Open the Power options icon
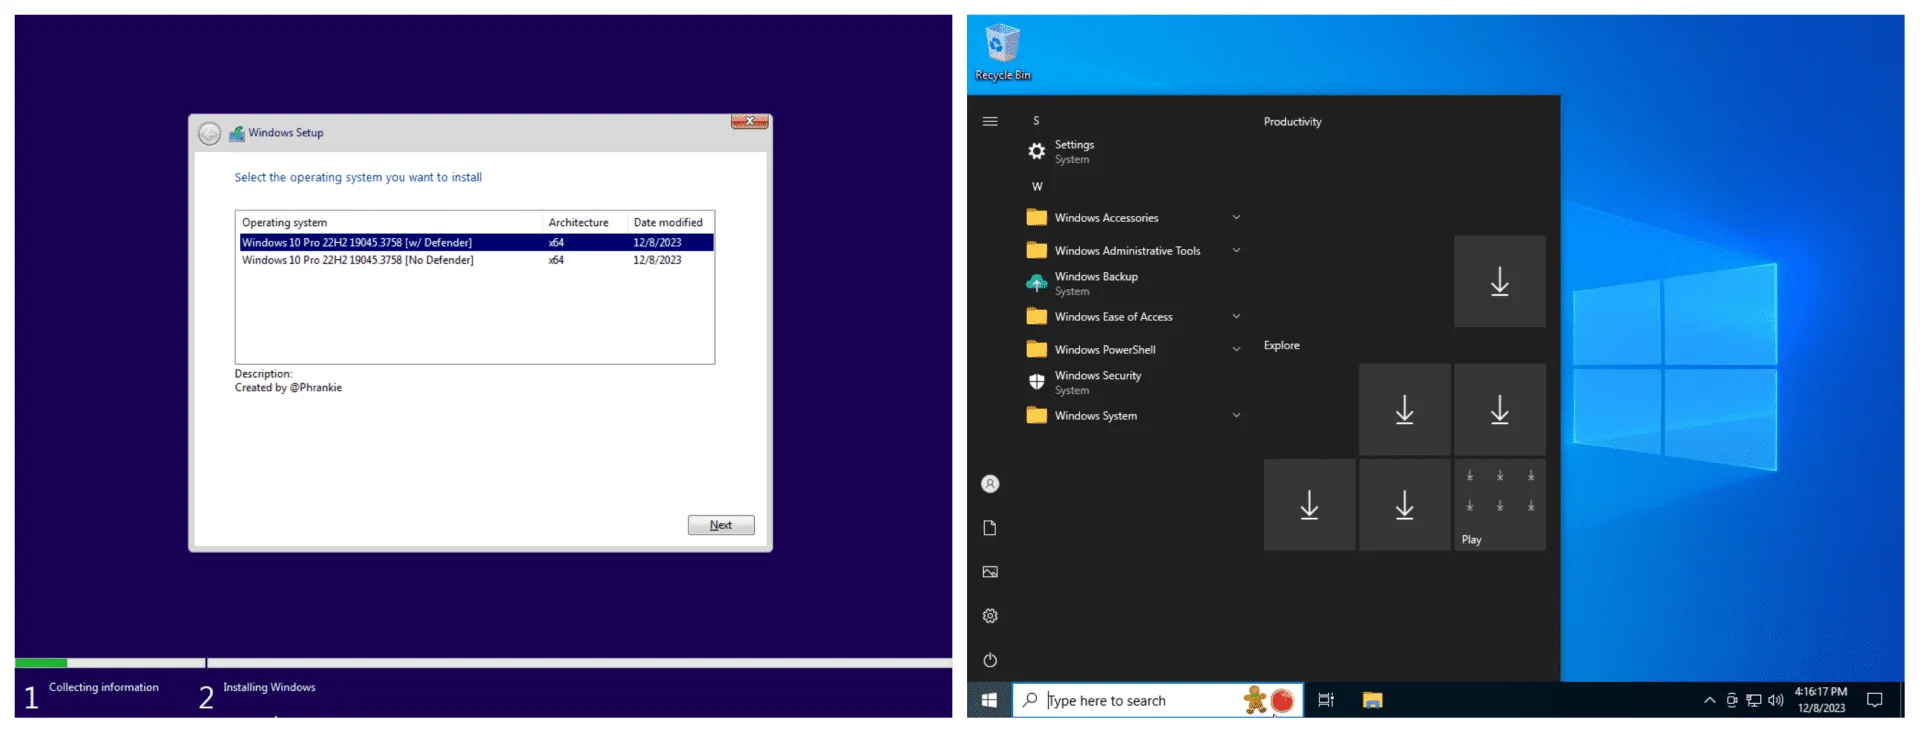Screen dimensions: 1920x733 click(x=990, y=660)
